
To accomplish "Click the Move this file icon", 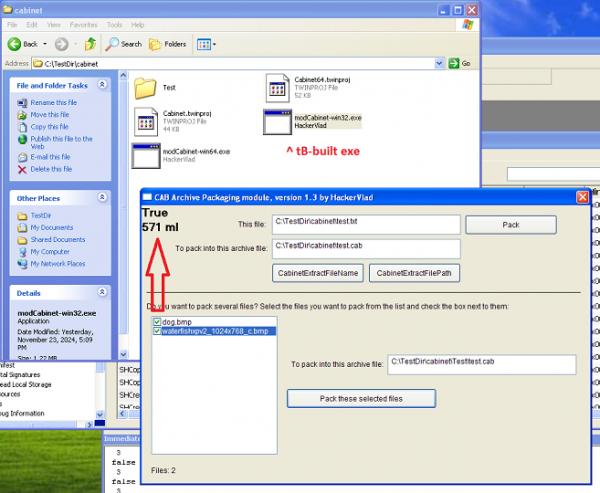I will [22, 115].
